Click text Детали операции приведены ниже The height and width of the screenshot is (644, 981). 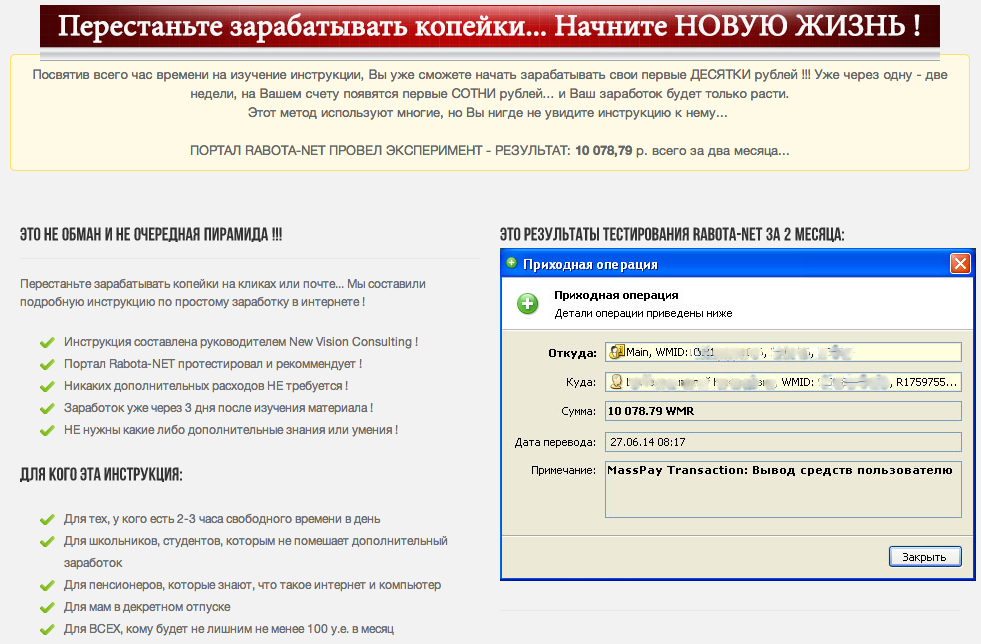pos(643,313)
